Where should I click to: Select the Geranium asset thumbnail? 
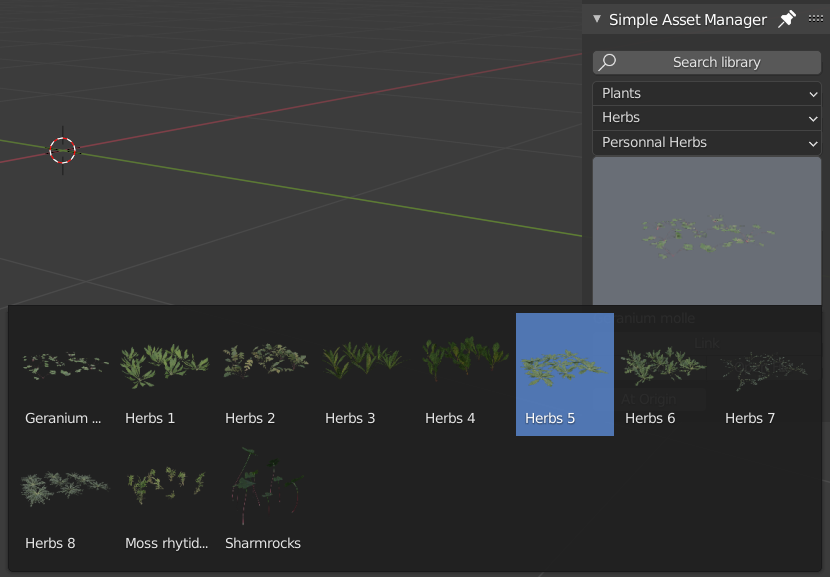65,375
